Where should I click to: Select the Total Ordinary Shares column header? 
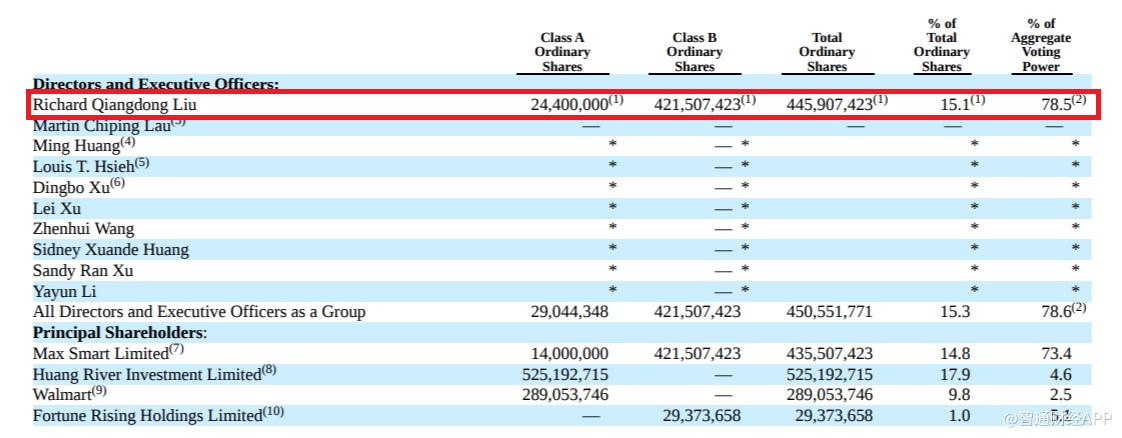point(826,52)
